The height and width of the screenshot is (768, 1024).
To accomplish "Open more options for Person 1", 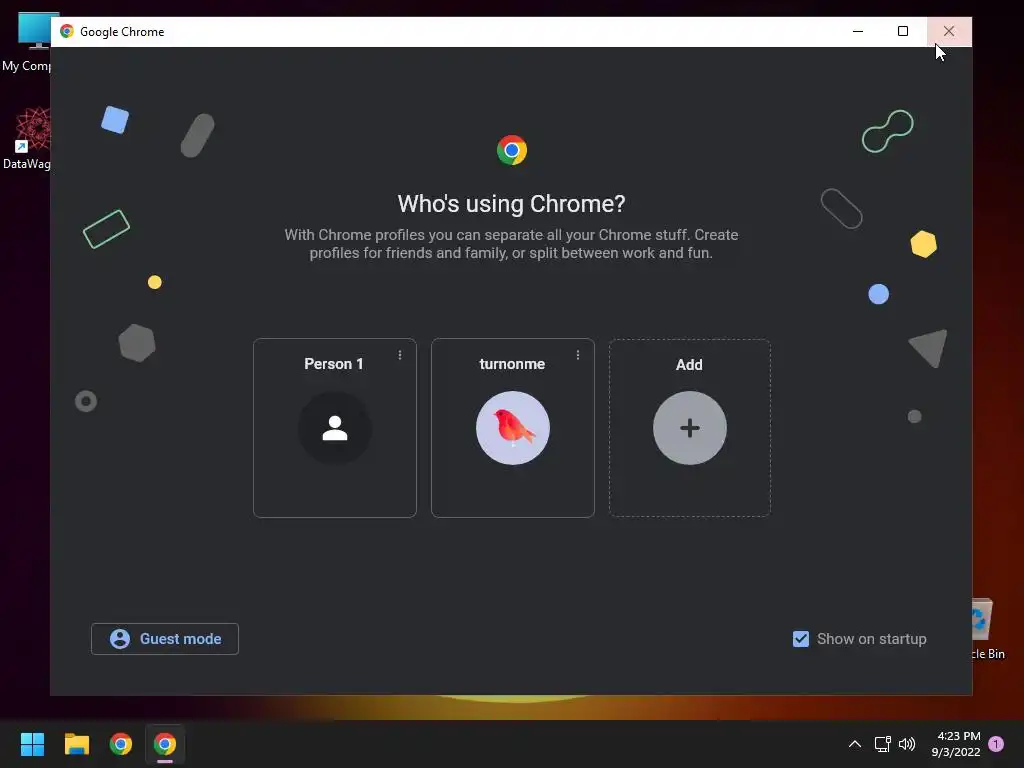I will pyautogui.click(x=400, y=355).
